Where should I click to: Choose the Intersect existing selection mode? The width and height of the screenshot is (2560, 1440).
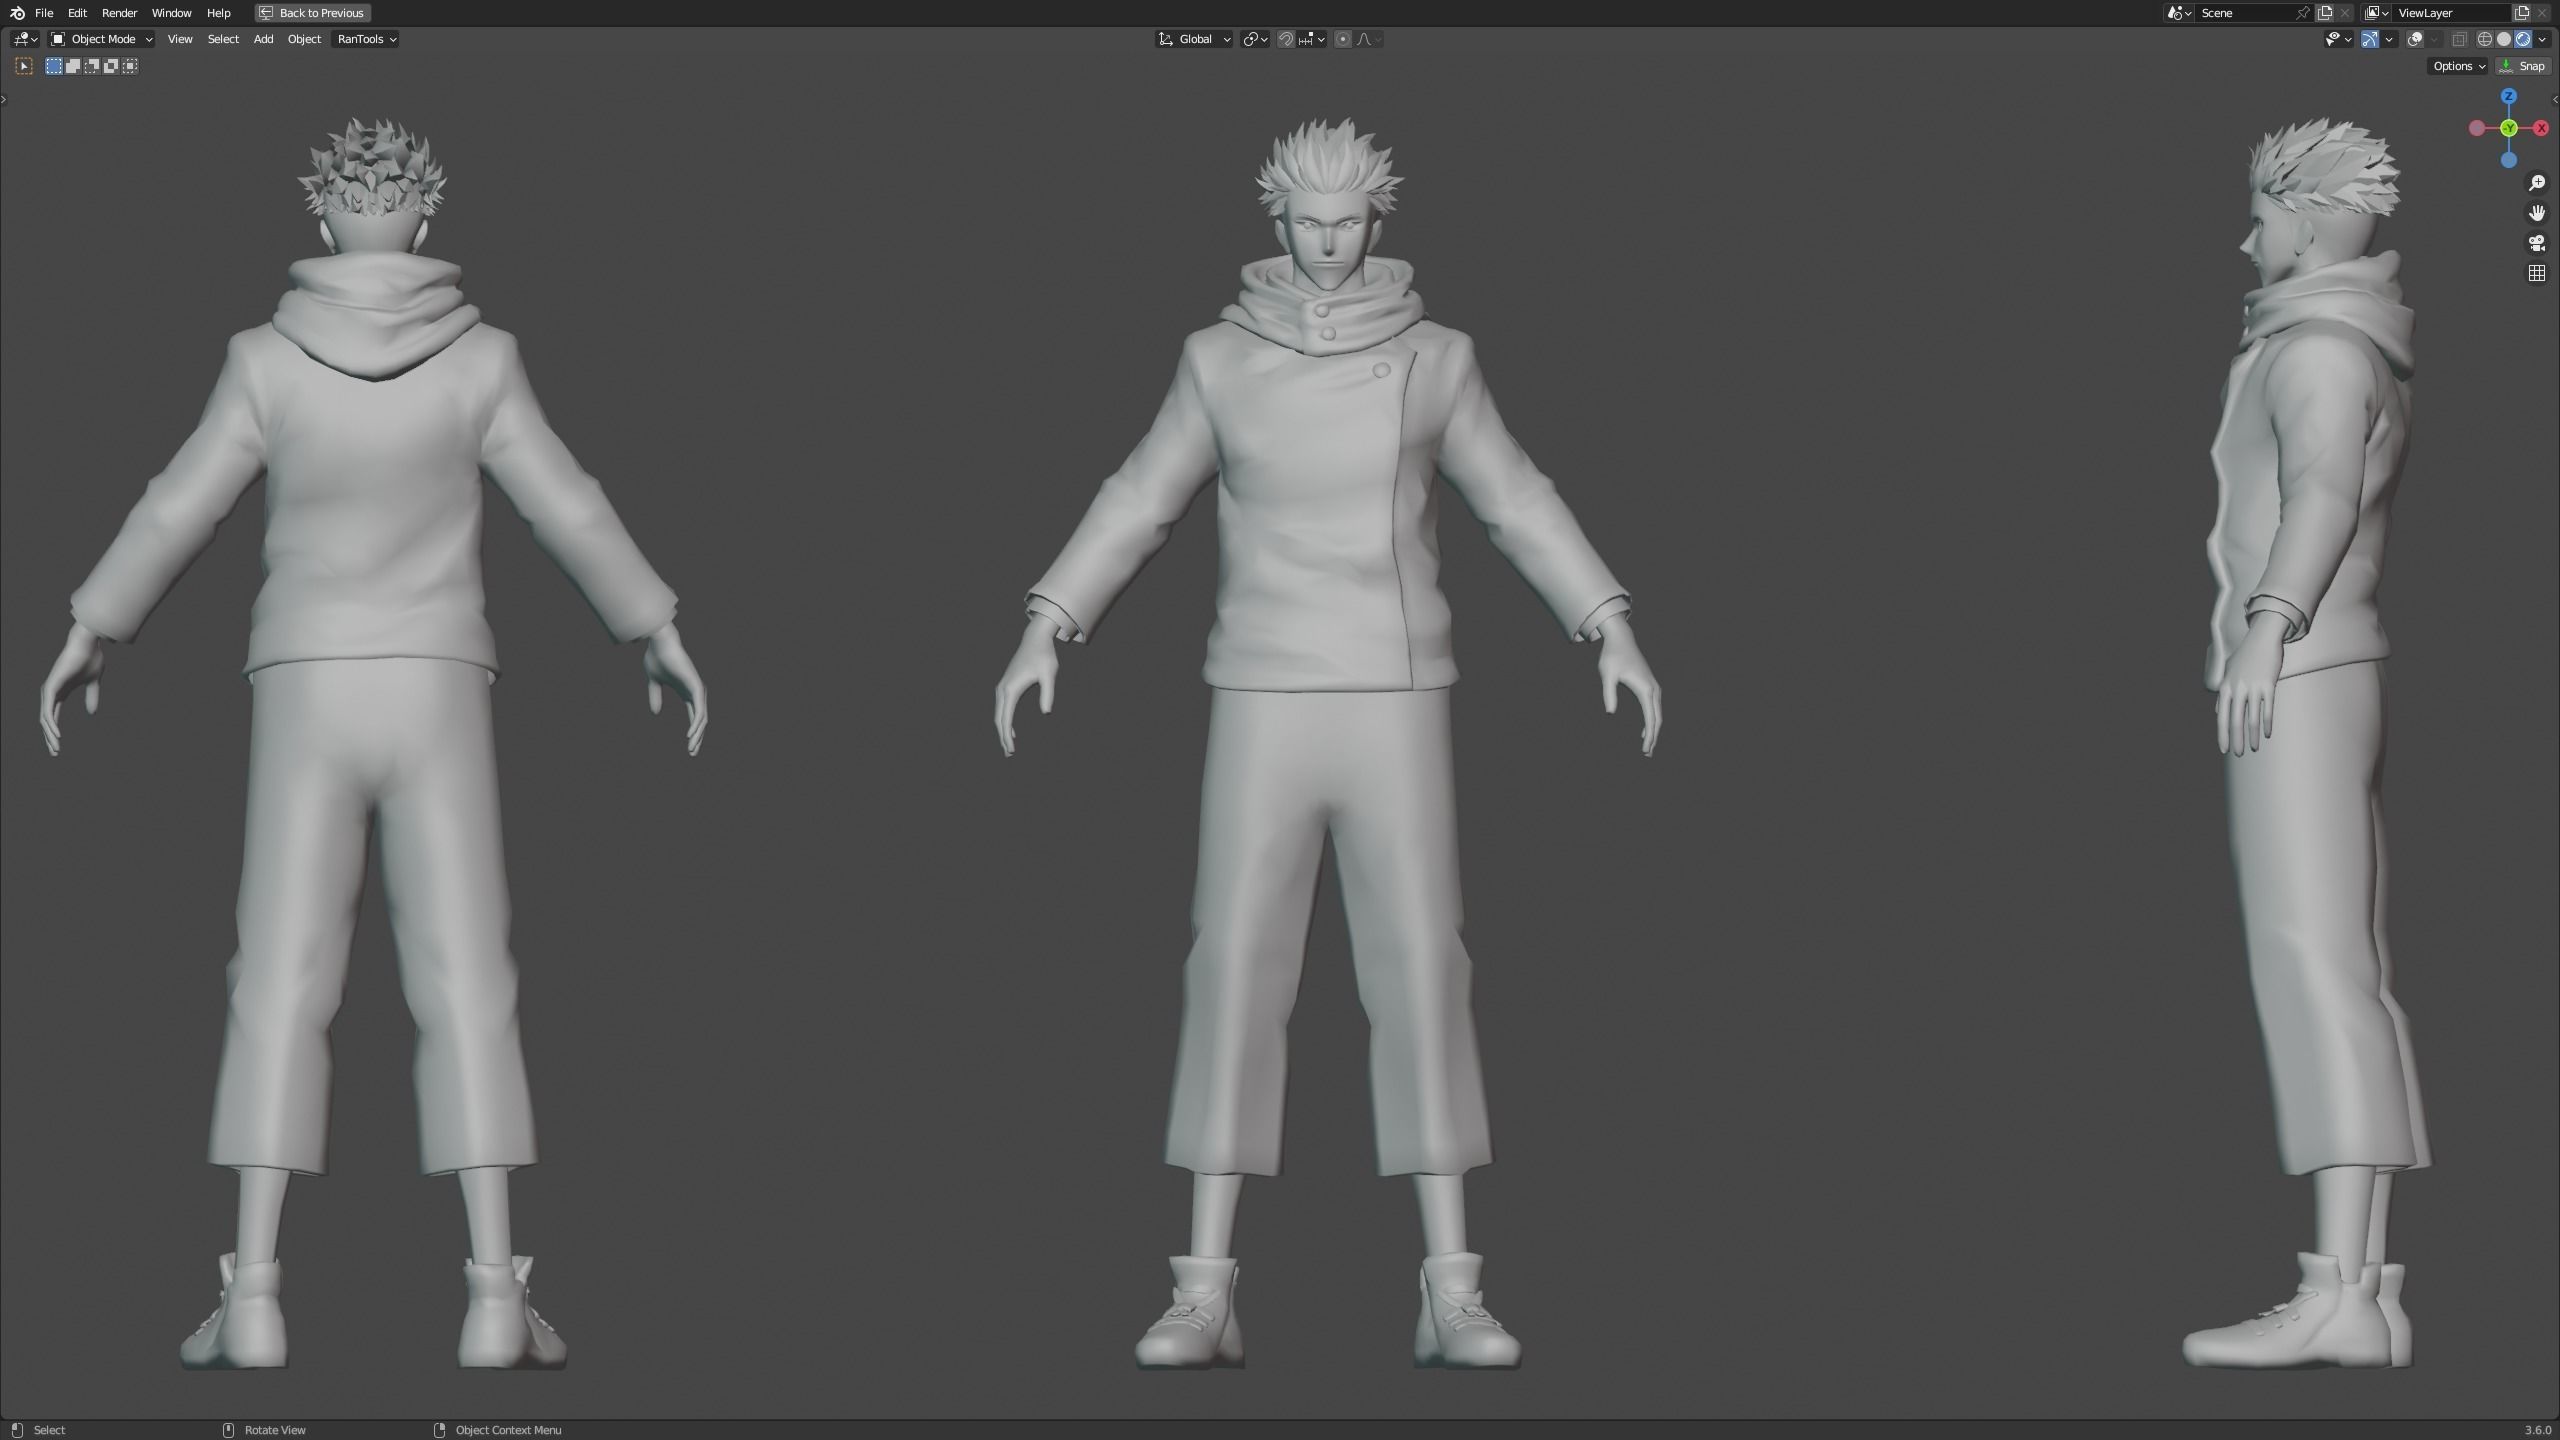click(x=130, y=66)
